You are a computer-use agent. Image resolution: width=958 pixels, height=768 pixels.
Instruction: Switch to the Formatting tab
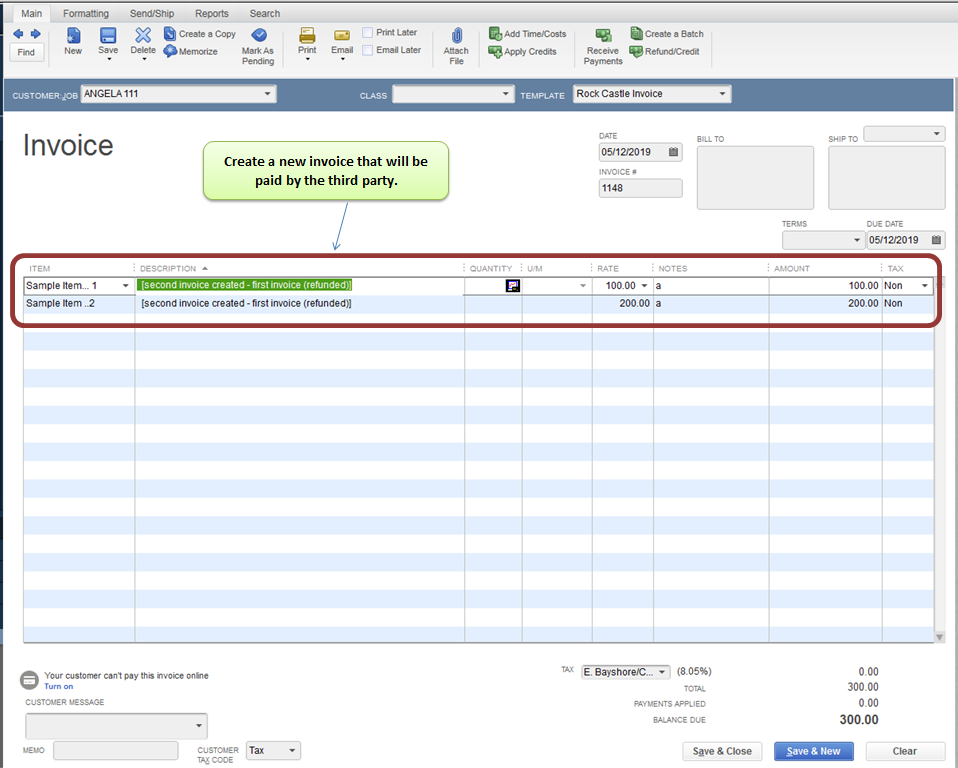(86, 13)
